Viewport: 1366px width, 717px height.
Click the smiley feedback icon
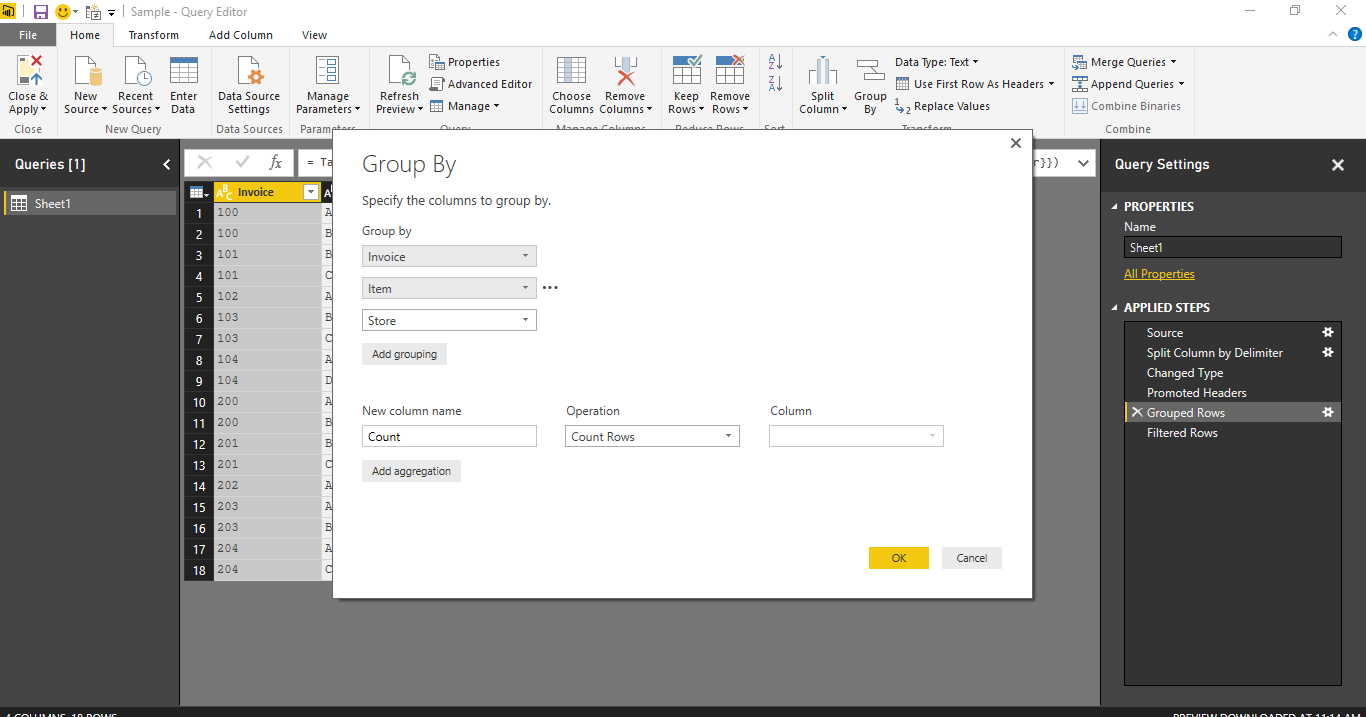point(63,12)
